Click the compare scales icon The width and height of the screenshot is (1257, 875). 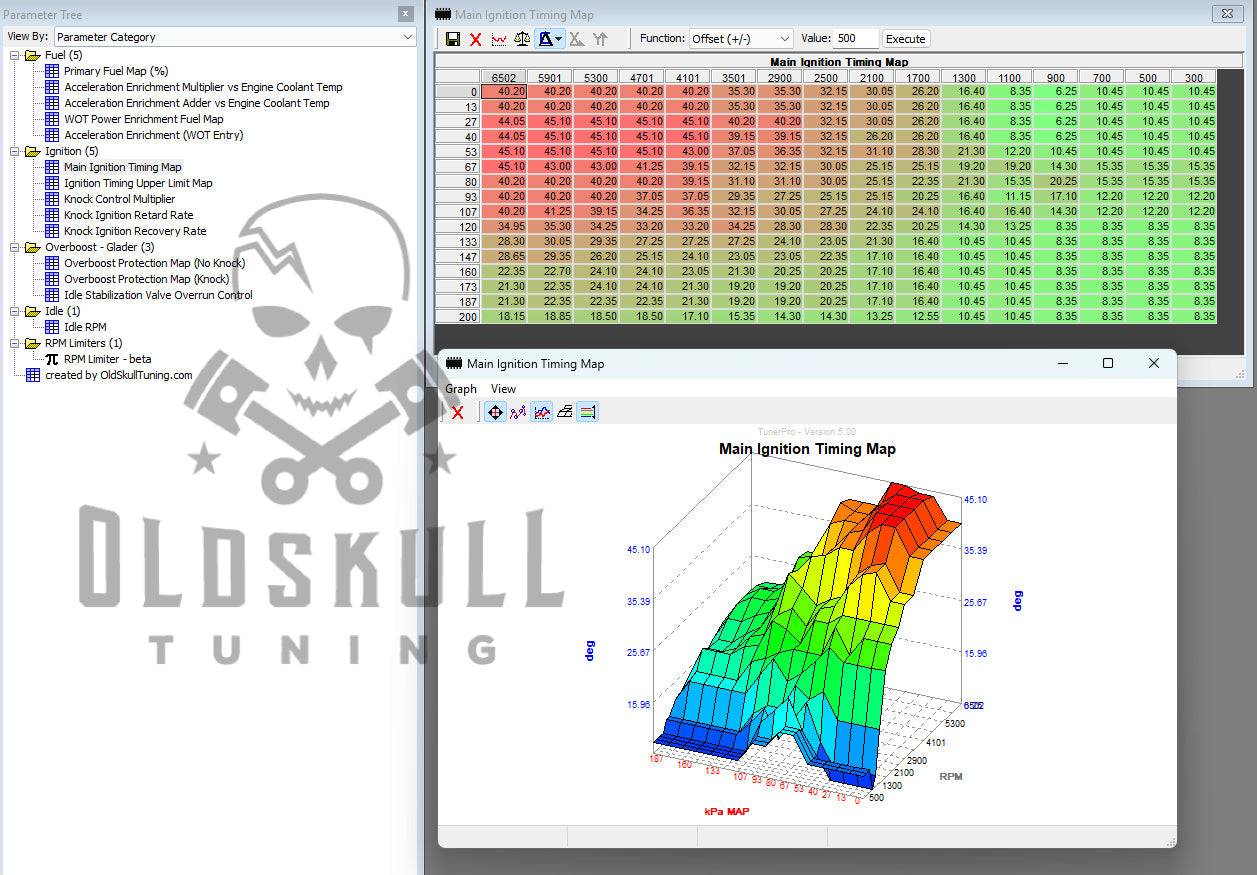(523, 39)
